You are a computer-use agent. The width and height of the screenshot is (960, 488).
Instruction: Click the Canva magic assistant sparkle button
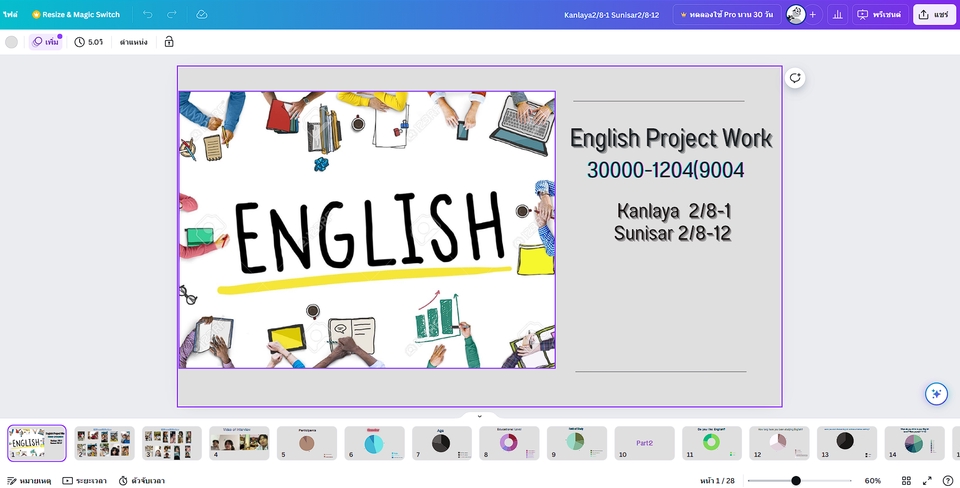pos(936,394)
